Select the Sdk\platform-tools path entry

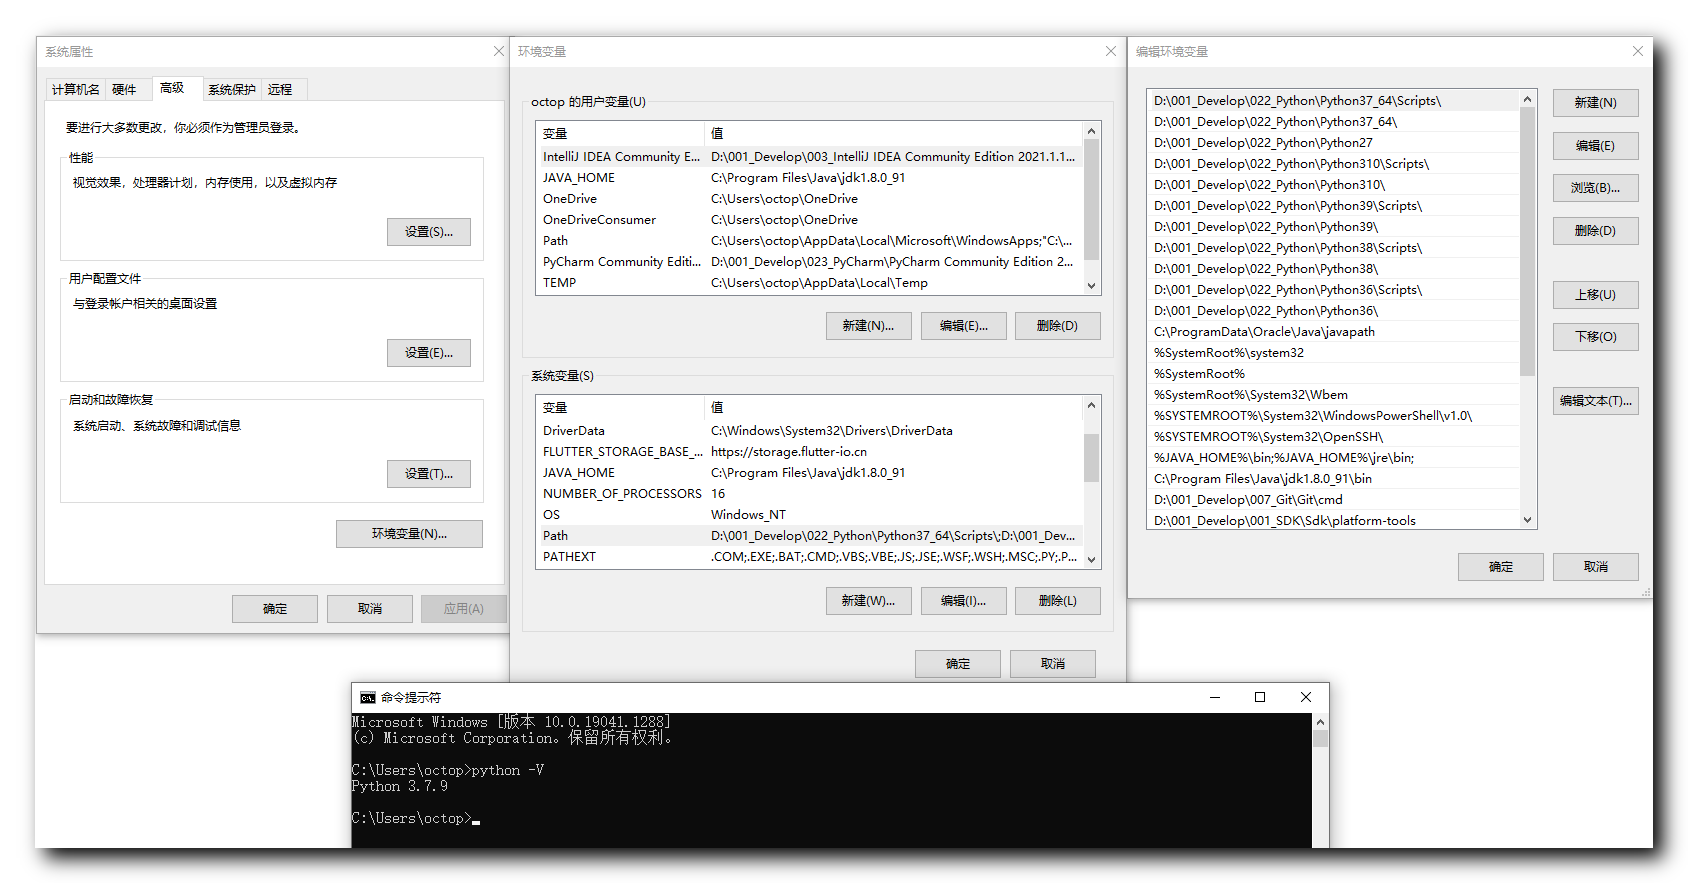(x=1333, y=521)
